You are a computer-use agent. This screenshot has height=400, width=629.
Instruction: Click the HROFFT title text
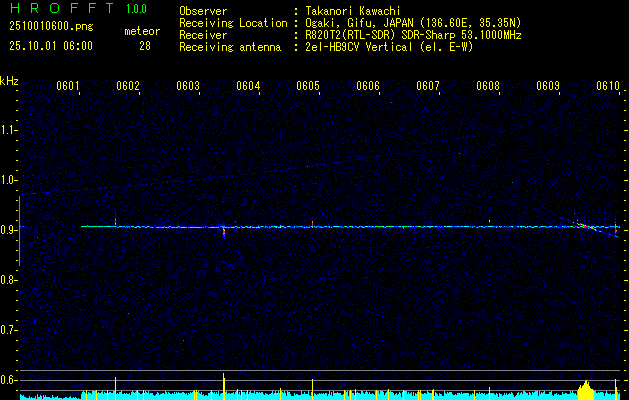[62, 8]
